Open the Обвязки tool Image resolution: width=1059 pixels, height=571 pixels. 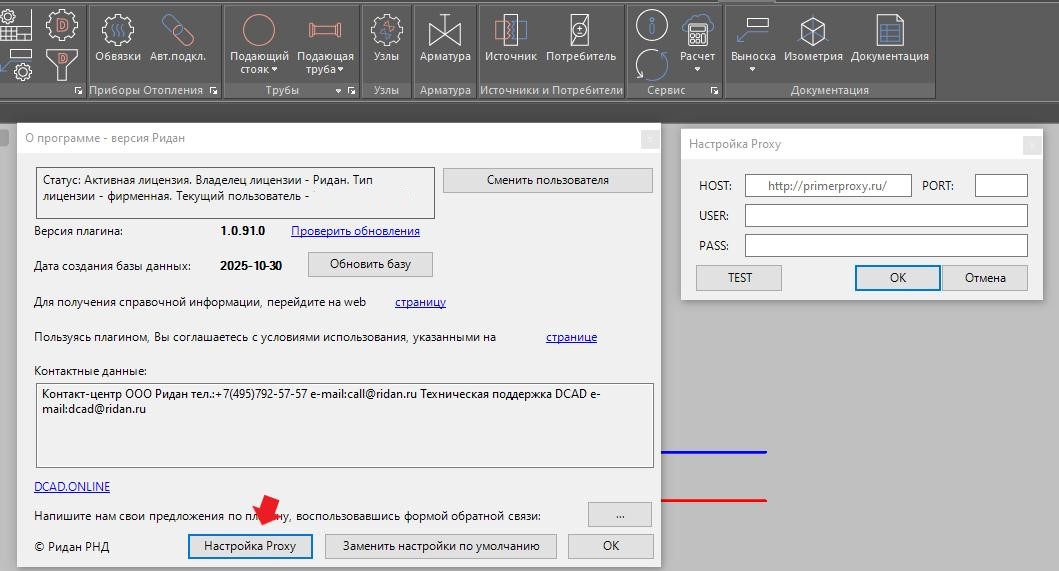[118, 39]
